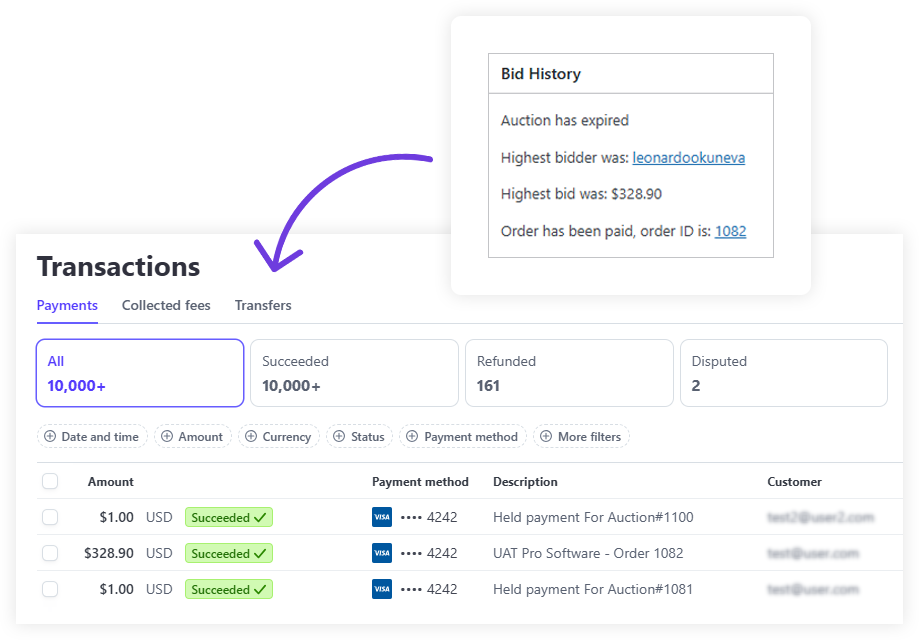Switch to the Collected fees tab
This screenshot has height=640, width=919.
pos(166,305)
